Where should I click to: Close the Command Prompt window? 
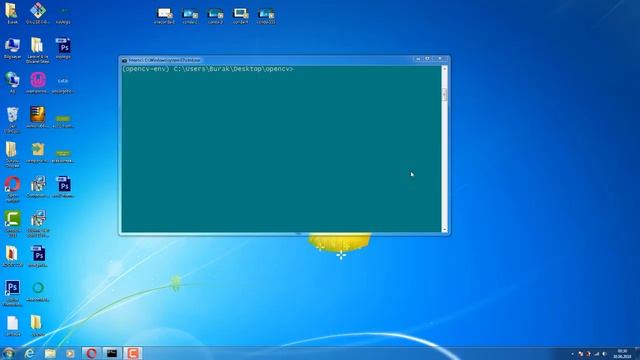coord(440,59)
